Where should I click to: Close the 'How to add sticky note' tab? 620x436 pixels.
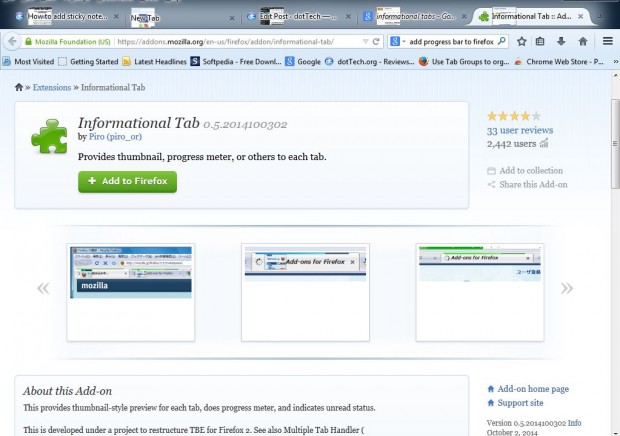[116, 17]
